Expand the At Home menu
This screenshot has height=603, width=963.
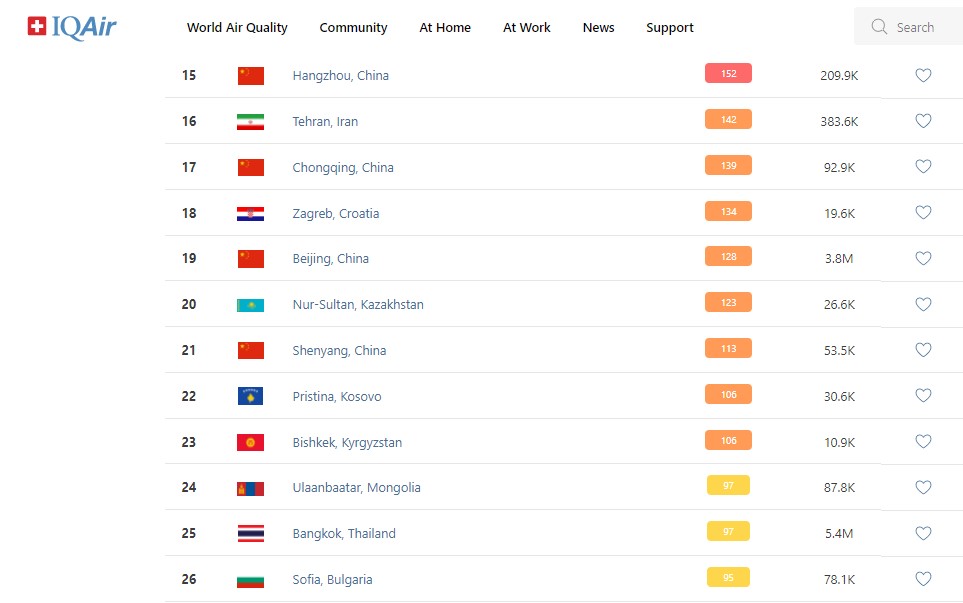(445, 28)
